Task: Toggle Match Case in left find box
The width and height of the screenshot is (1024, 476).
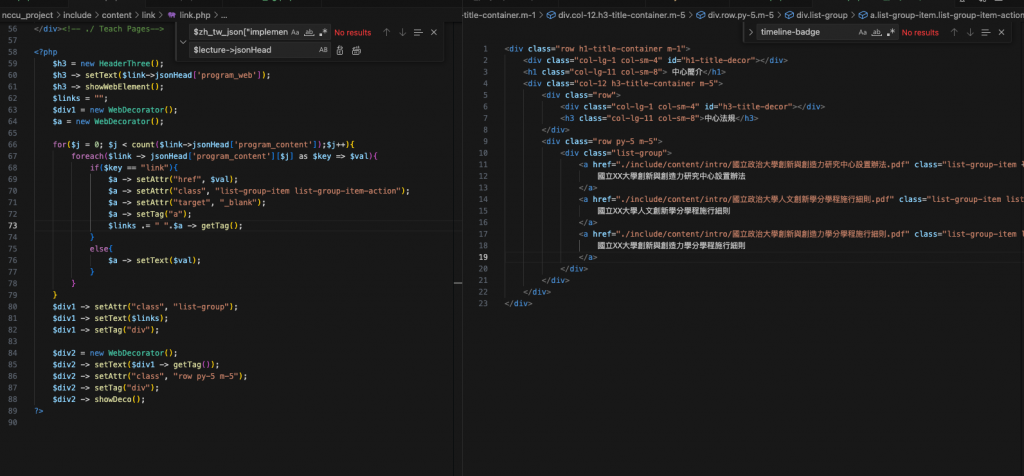Action: [295, 32]
